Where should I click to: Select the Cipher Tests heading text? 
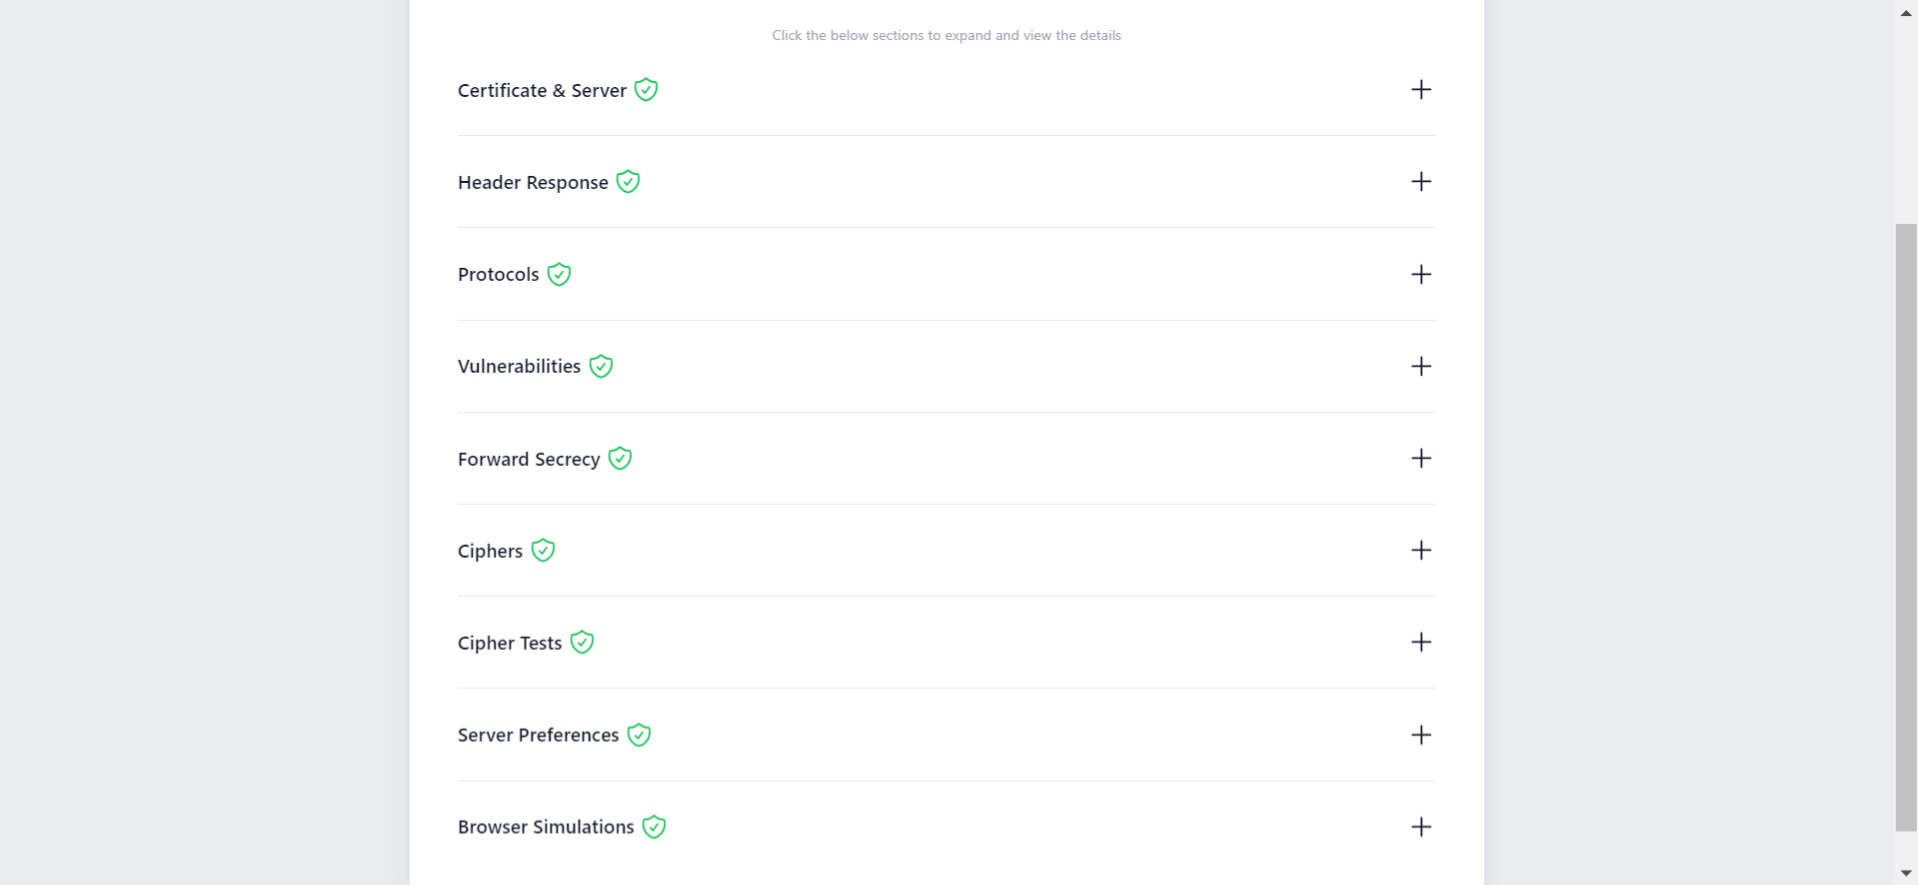click(x=509, y=642)
